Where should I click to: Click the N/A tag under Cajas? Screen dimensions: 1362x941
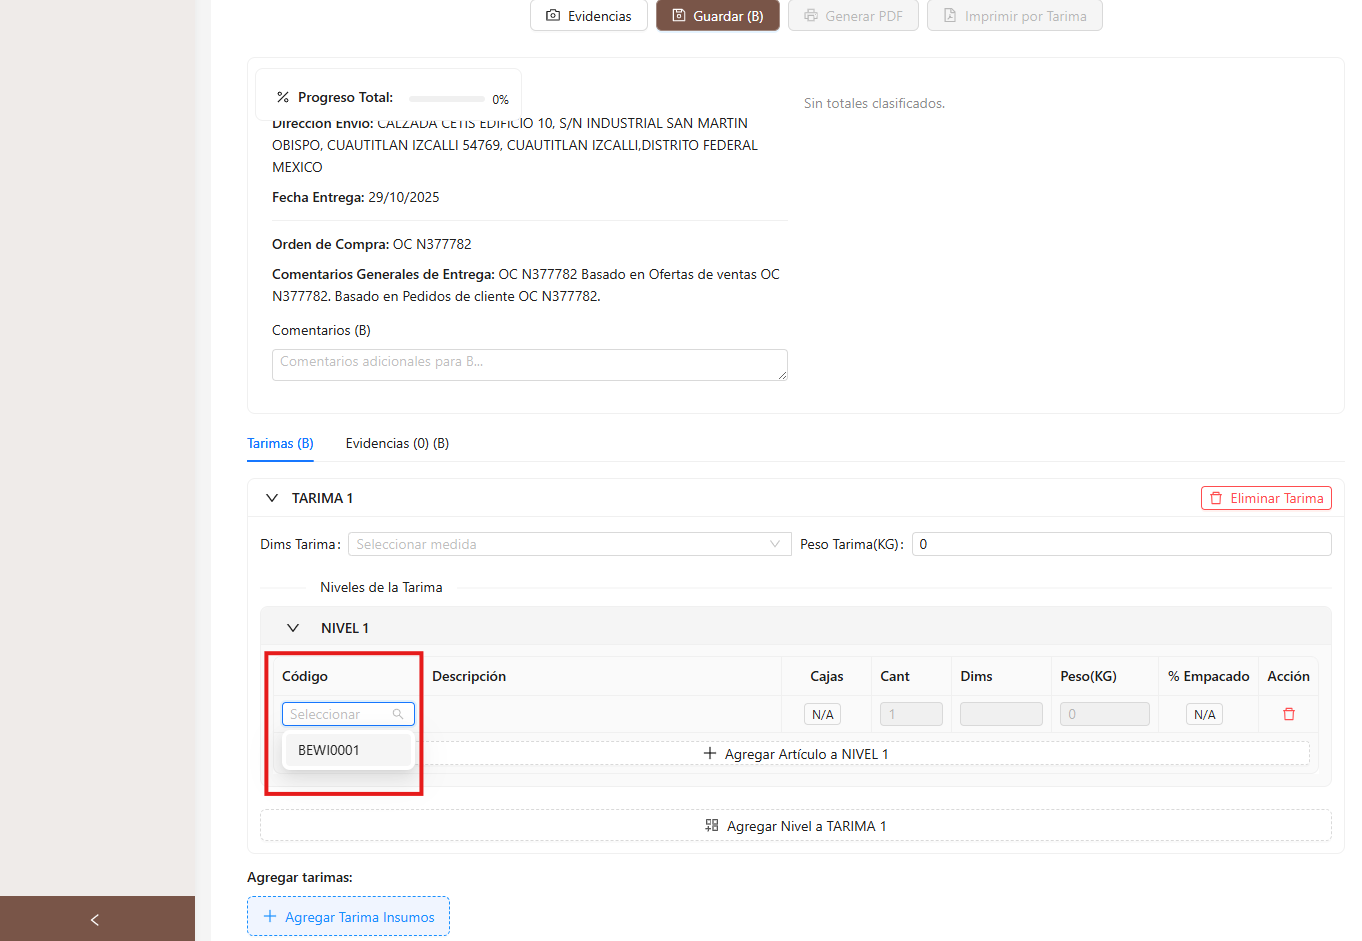coord(823,714)
